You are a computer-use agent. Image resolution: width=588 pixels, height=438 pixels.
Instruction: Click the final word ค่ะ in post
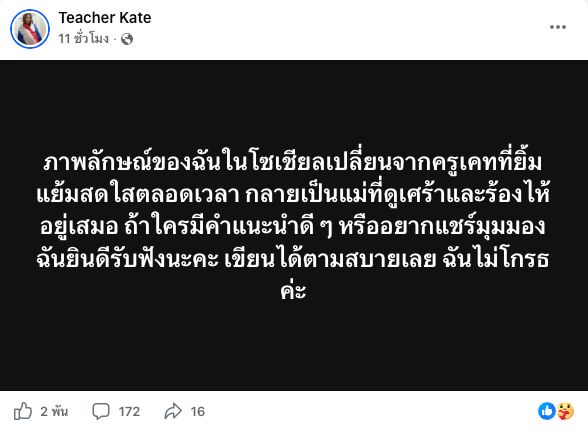(293, 290)
